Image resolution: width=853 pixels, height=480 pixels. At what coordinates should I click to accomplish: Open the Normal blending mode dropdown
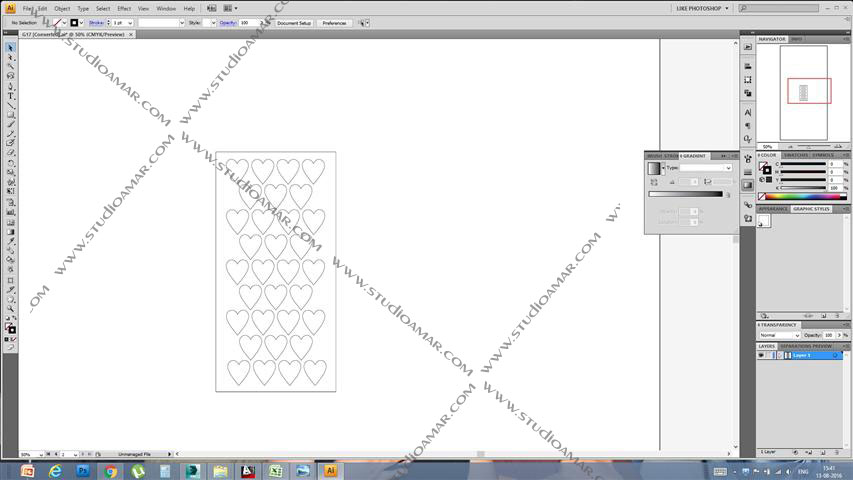[x=780, y=335]
